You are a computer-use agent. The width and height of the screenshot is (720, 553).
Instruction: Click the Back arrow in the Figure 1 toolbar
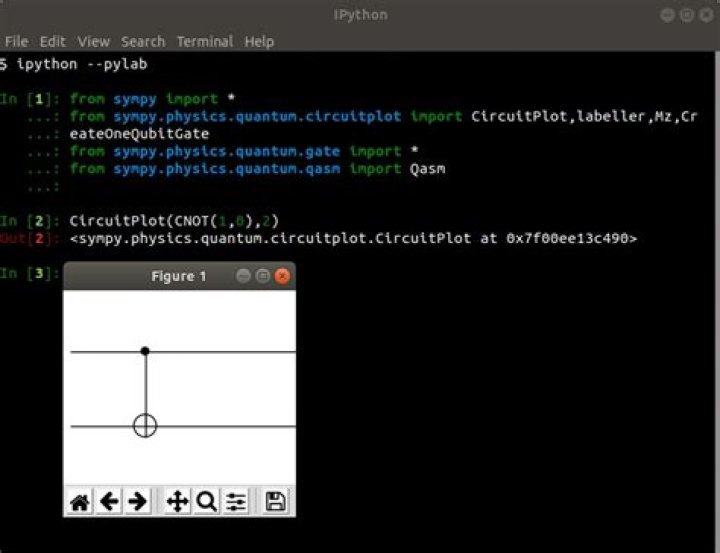point(109,502)
